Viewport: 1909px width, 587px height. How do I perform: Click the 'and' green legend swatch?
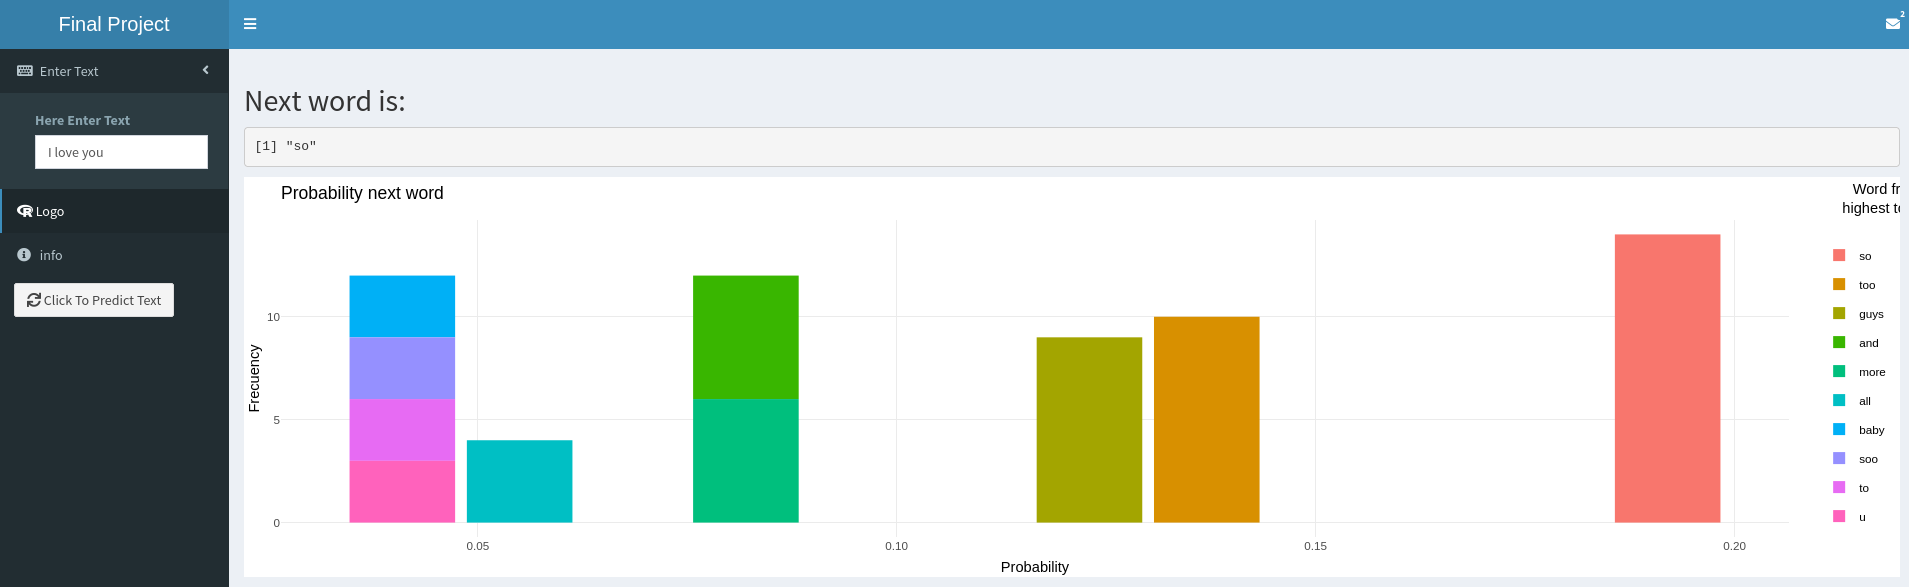point(1839,343)
